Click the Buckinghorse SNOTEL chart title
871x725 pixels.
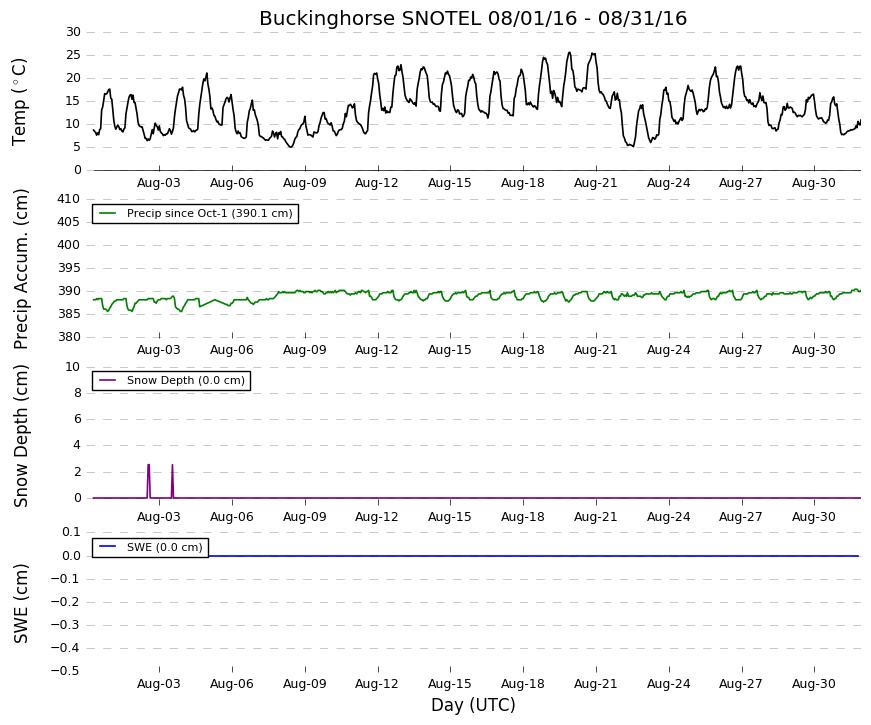[473, 18]
